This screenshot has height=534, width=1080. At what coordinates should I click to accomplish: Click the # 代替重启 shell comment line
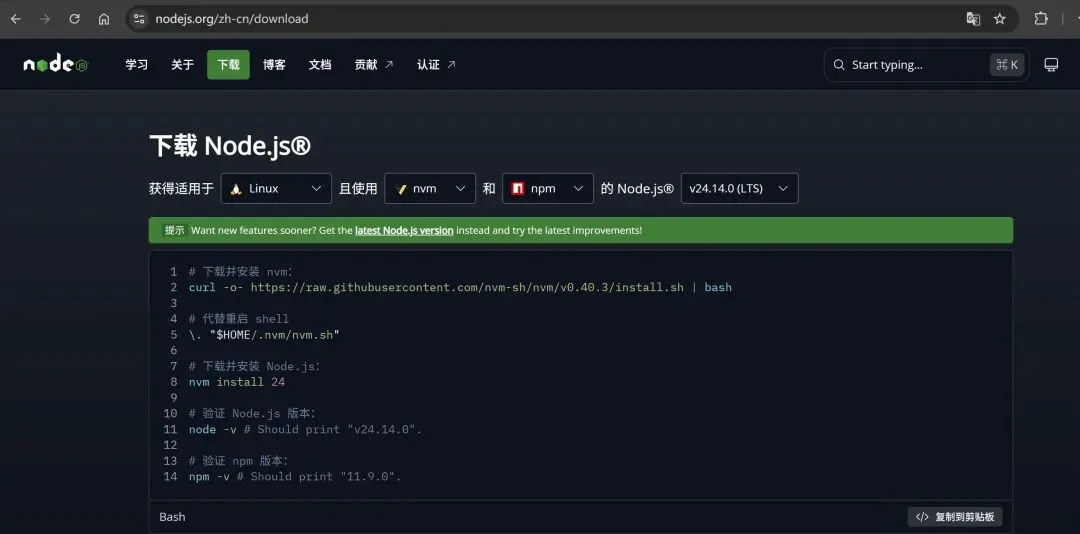click(x=239, y=319)
